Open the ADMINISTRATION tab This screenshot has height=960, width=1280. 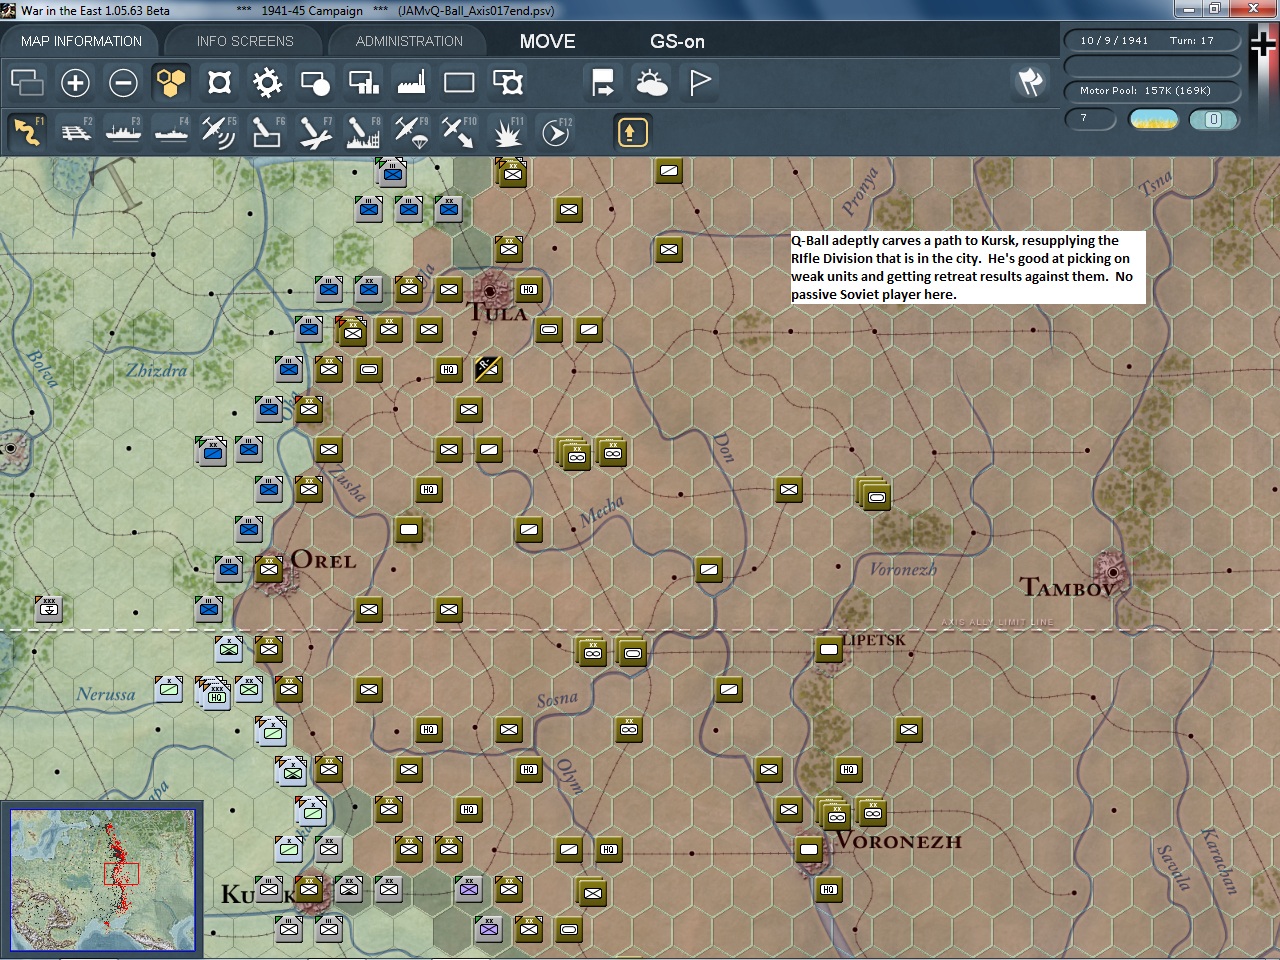[409, 41]
